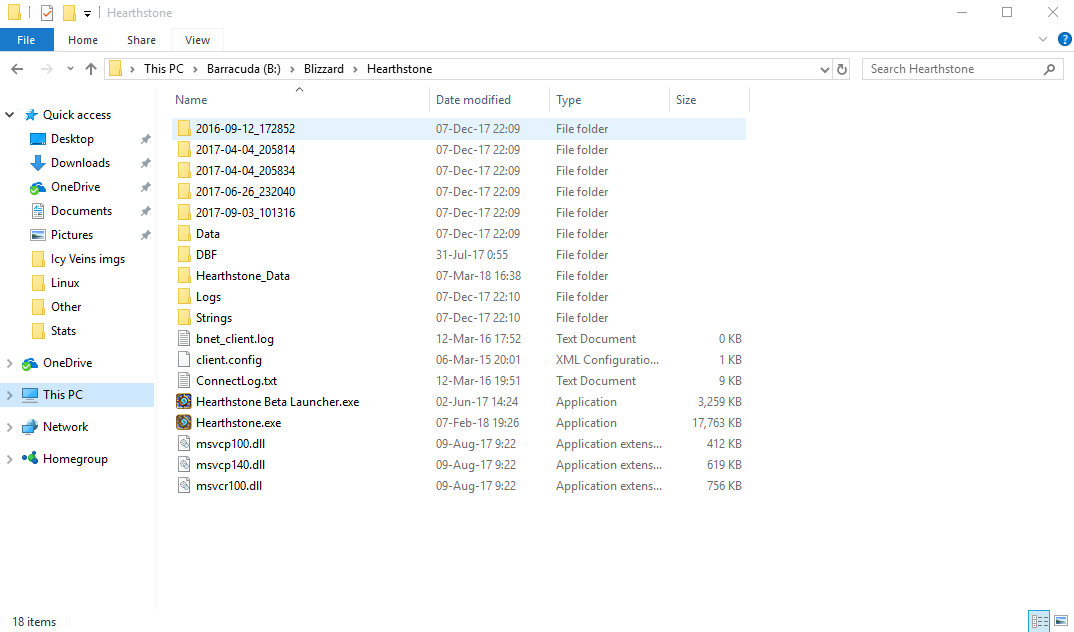
Task: Go up one folder level
Action: (x=90, y=68)
